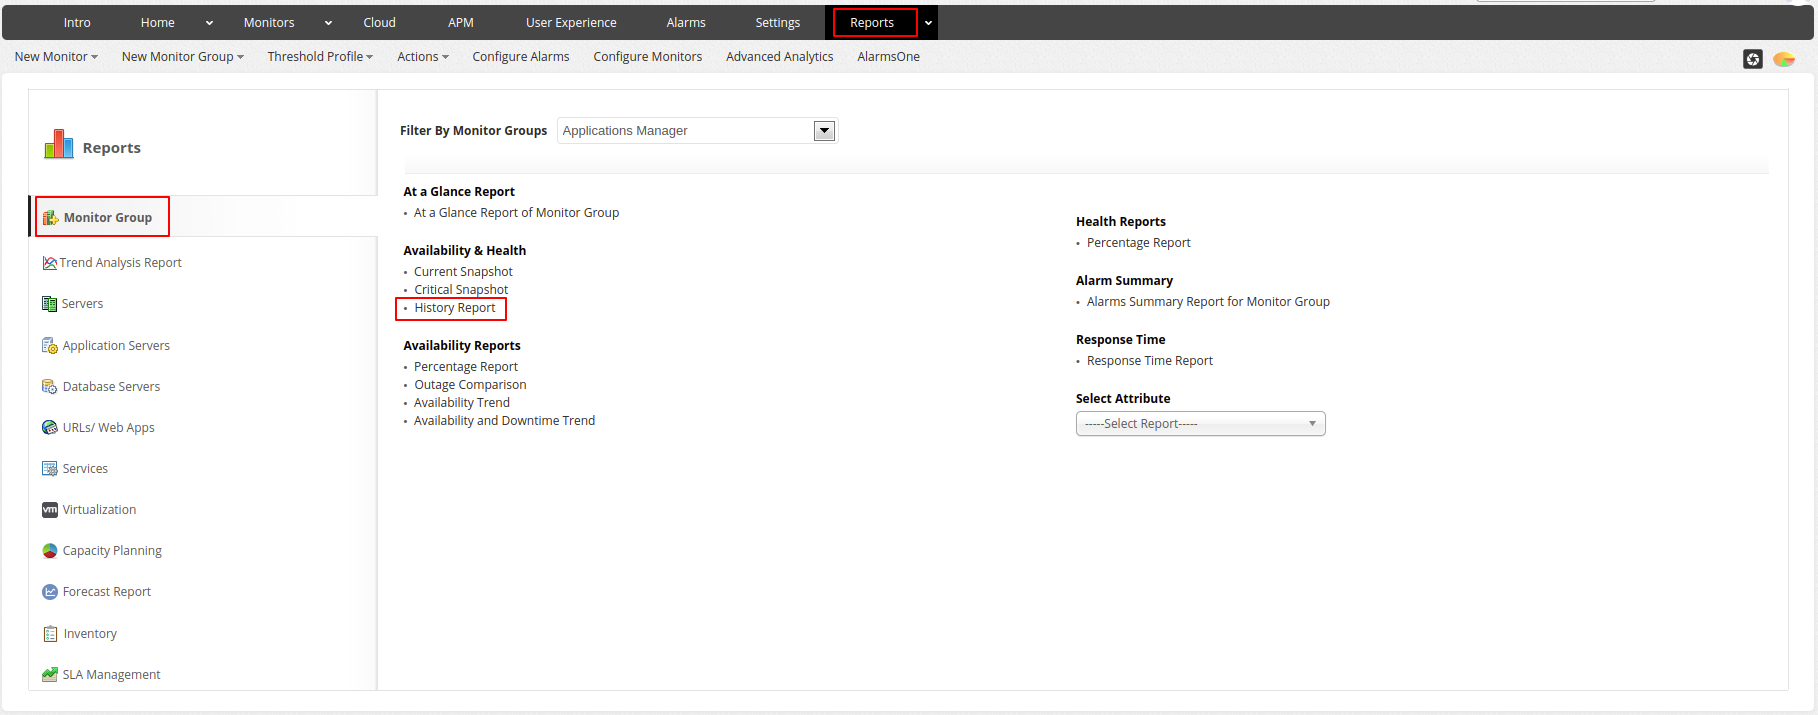The height and width of the screenshot is (715, 1818).
Task: Click the Capacity Planning pie icon
Action: pos(49,551)
